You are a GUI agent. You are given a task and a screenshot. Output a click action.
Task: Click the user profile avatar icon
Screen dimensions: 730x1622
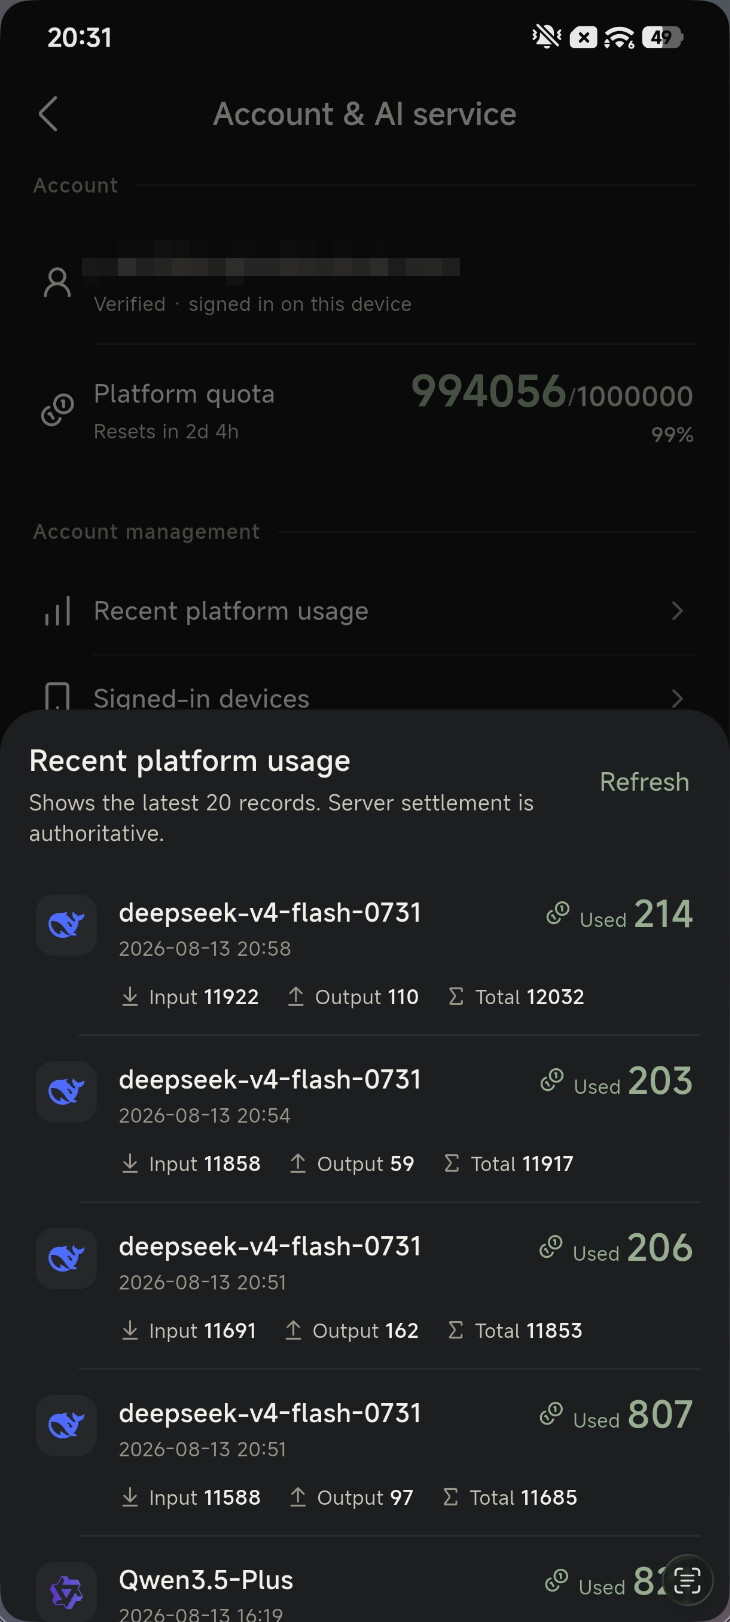tap(58, 283)
